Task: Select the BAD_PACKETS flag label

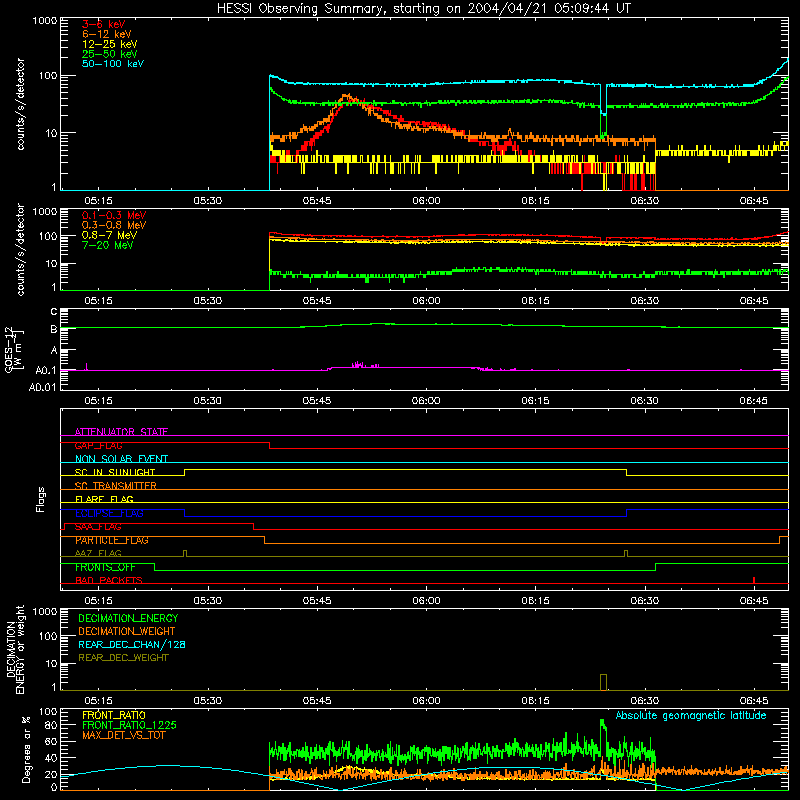Action: (109, 580)
